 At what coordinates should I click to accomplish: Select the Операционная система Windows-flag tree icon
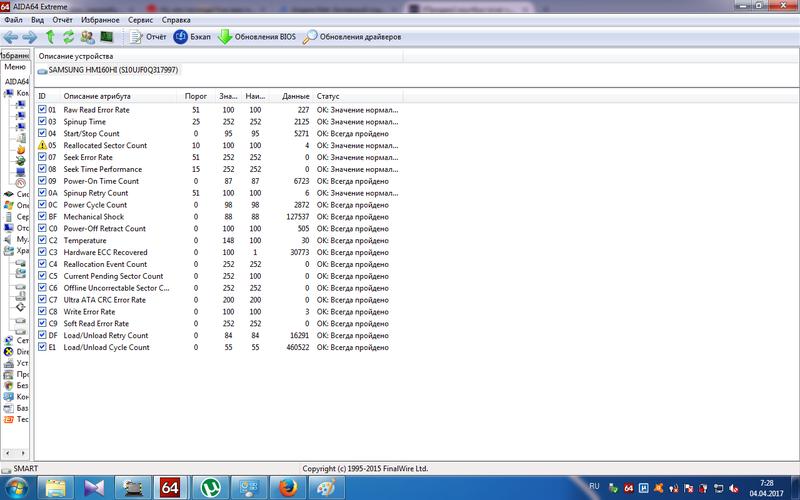tap(9, 205)
